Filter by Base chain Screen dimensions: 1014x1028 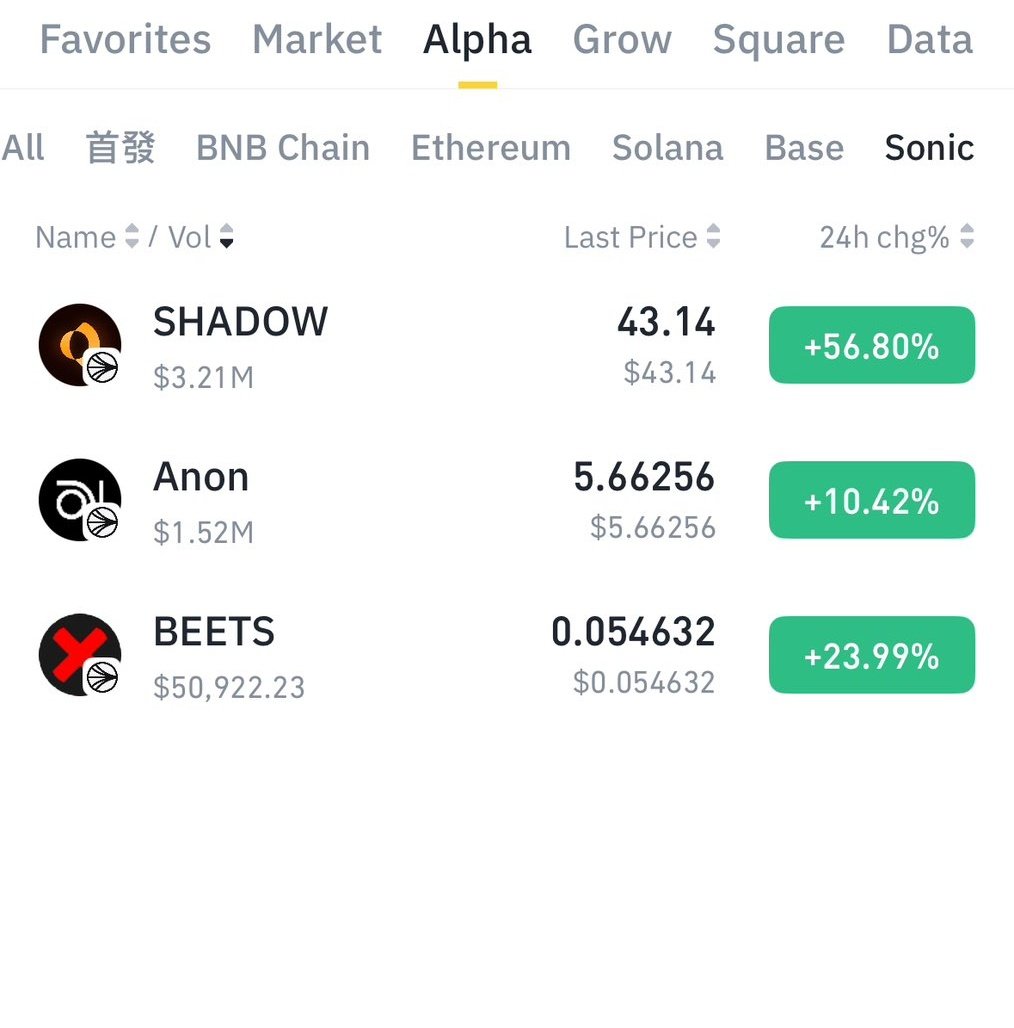click(x=804, y=148)
